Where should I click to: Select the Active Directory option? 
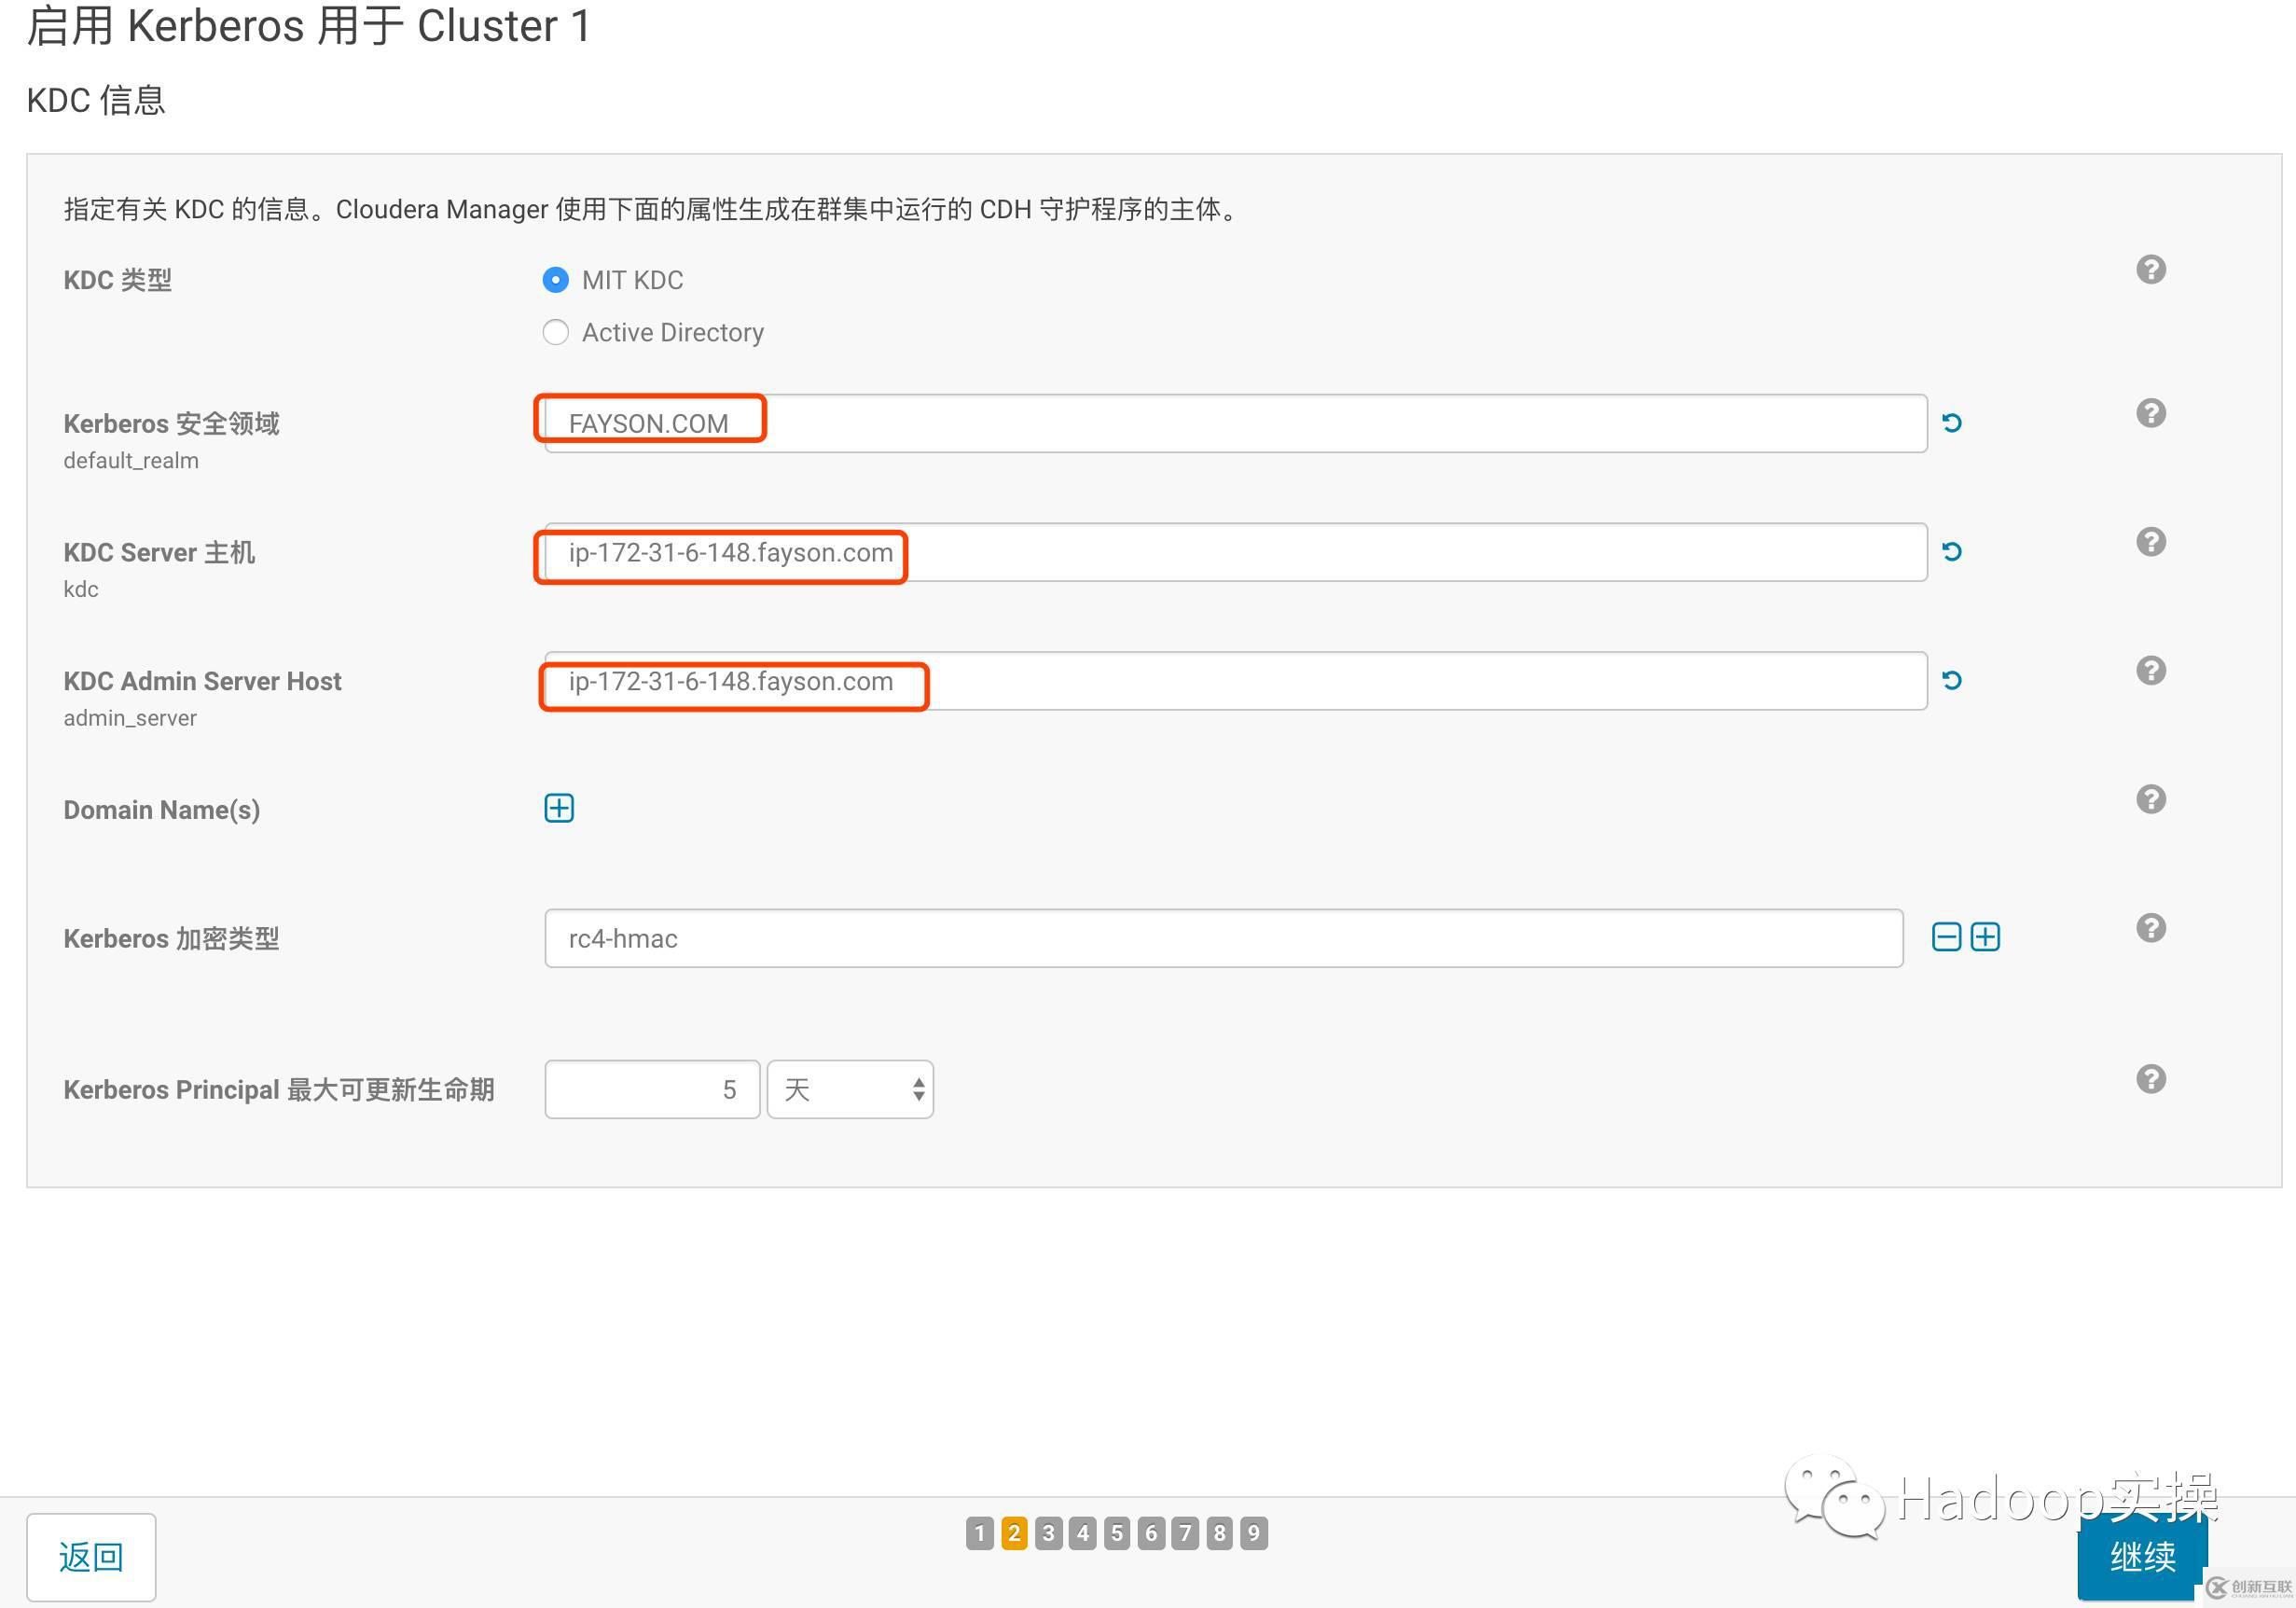click(x=556, y=332)
